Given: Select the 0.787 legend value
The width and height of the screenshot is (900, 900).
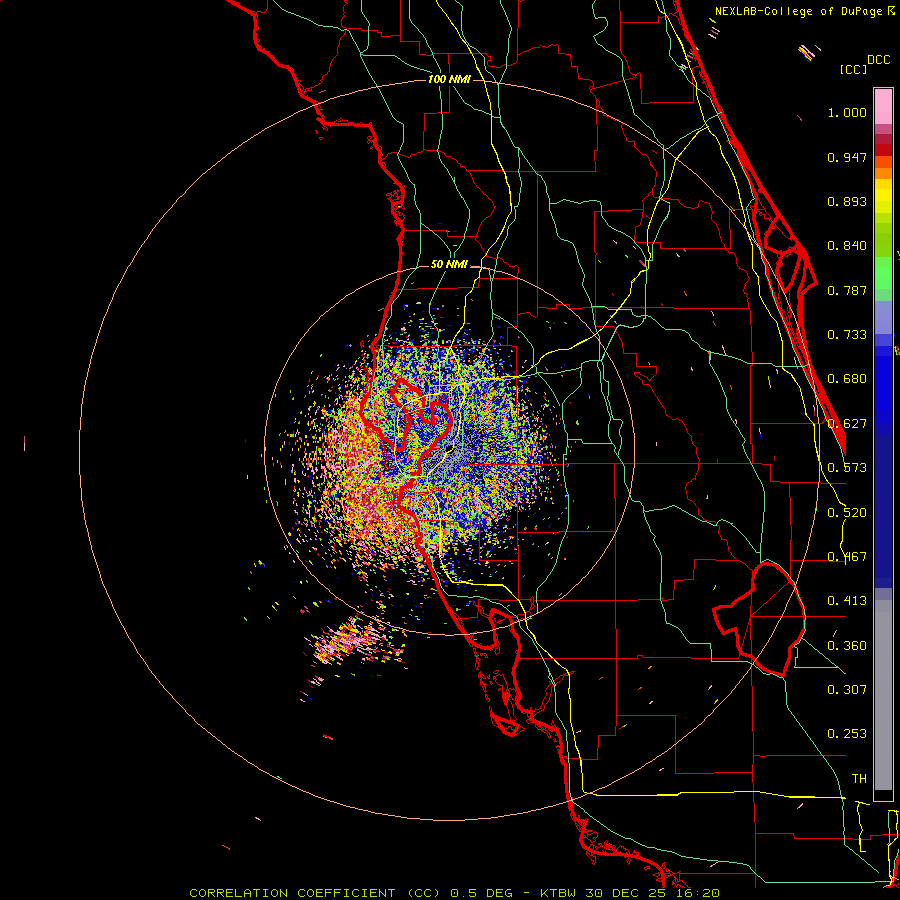Looking at the screenshot, I should (x=847, y=290).
